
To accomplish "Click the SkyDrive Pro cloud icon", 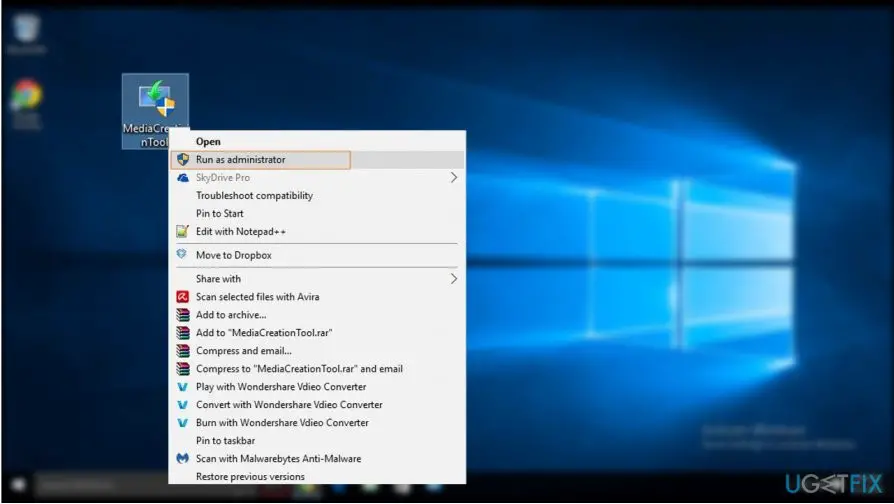I will (x=183, y=178).
